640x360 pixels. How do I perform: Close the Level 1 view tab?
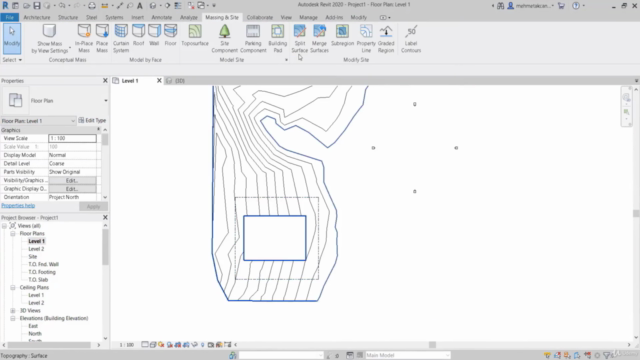pyautogui.click(x=159, y=81)
